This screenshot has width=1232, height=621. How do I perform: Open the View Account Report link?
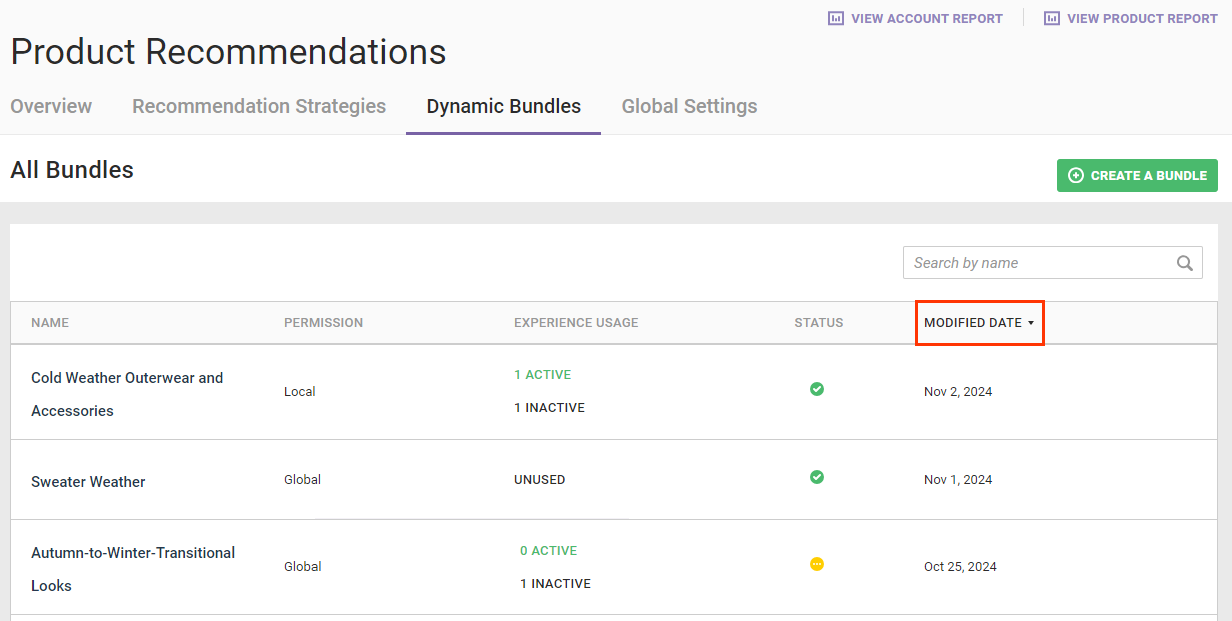(x=926, y=18)
